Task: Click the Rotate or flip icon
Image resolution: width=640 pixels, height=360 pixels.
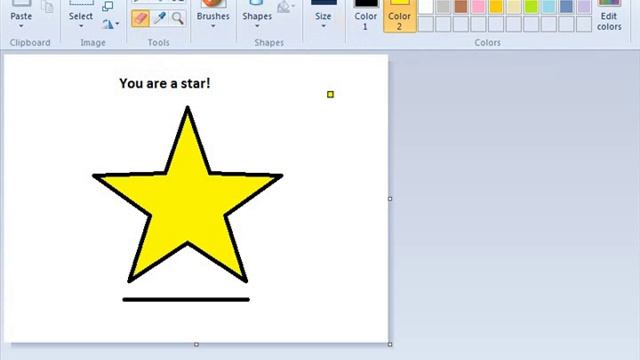Action: pyautogui.click(x=108, y=24)
